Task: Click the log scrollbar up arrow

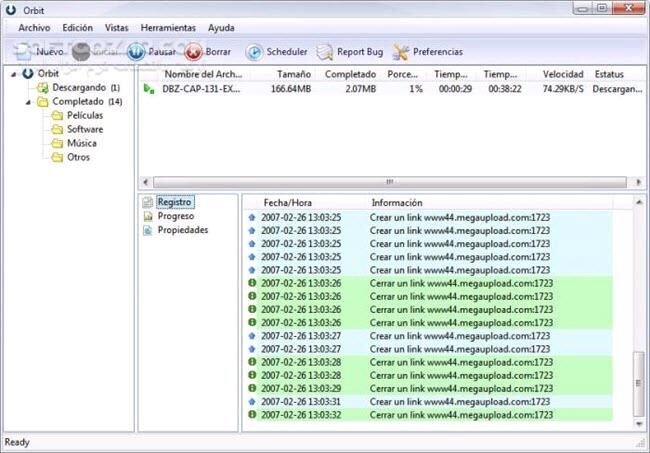Action: (638, 202)
